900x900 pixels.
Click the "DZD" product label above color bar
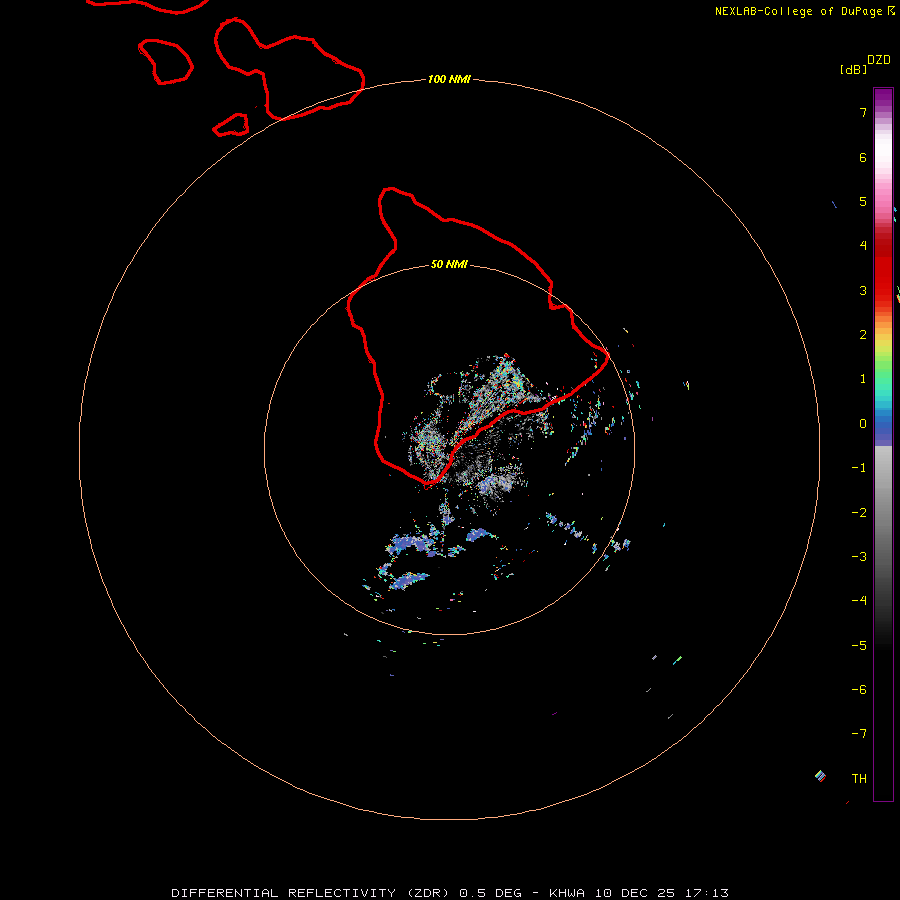point(879,60)
